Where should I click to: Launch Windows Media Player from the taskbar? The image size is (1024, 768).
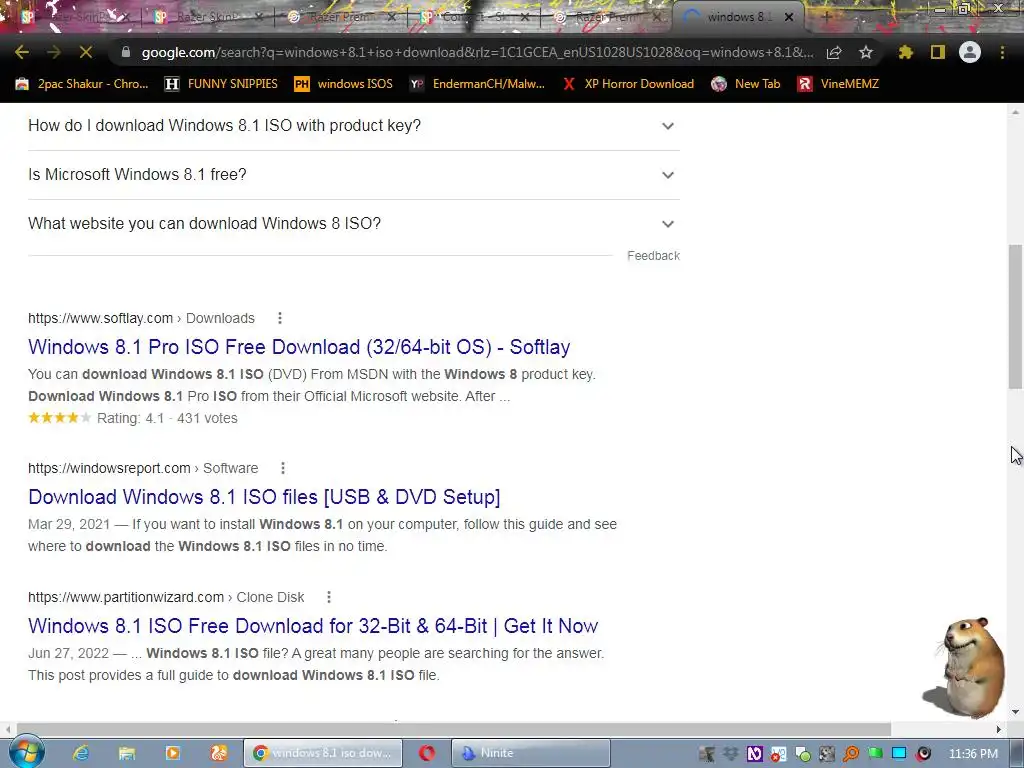click(x=172, y=753)
